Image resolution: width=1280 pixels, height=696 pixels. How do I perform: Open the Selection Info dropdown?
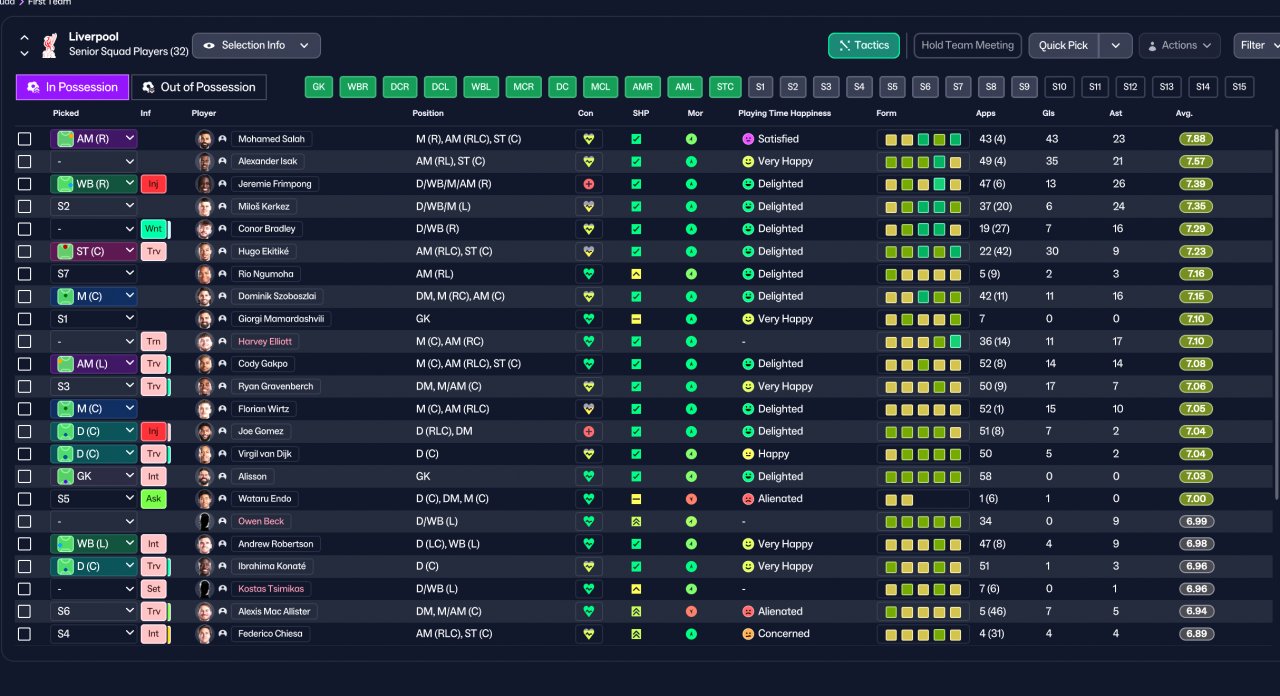(256, 45)
